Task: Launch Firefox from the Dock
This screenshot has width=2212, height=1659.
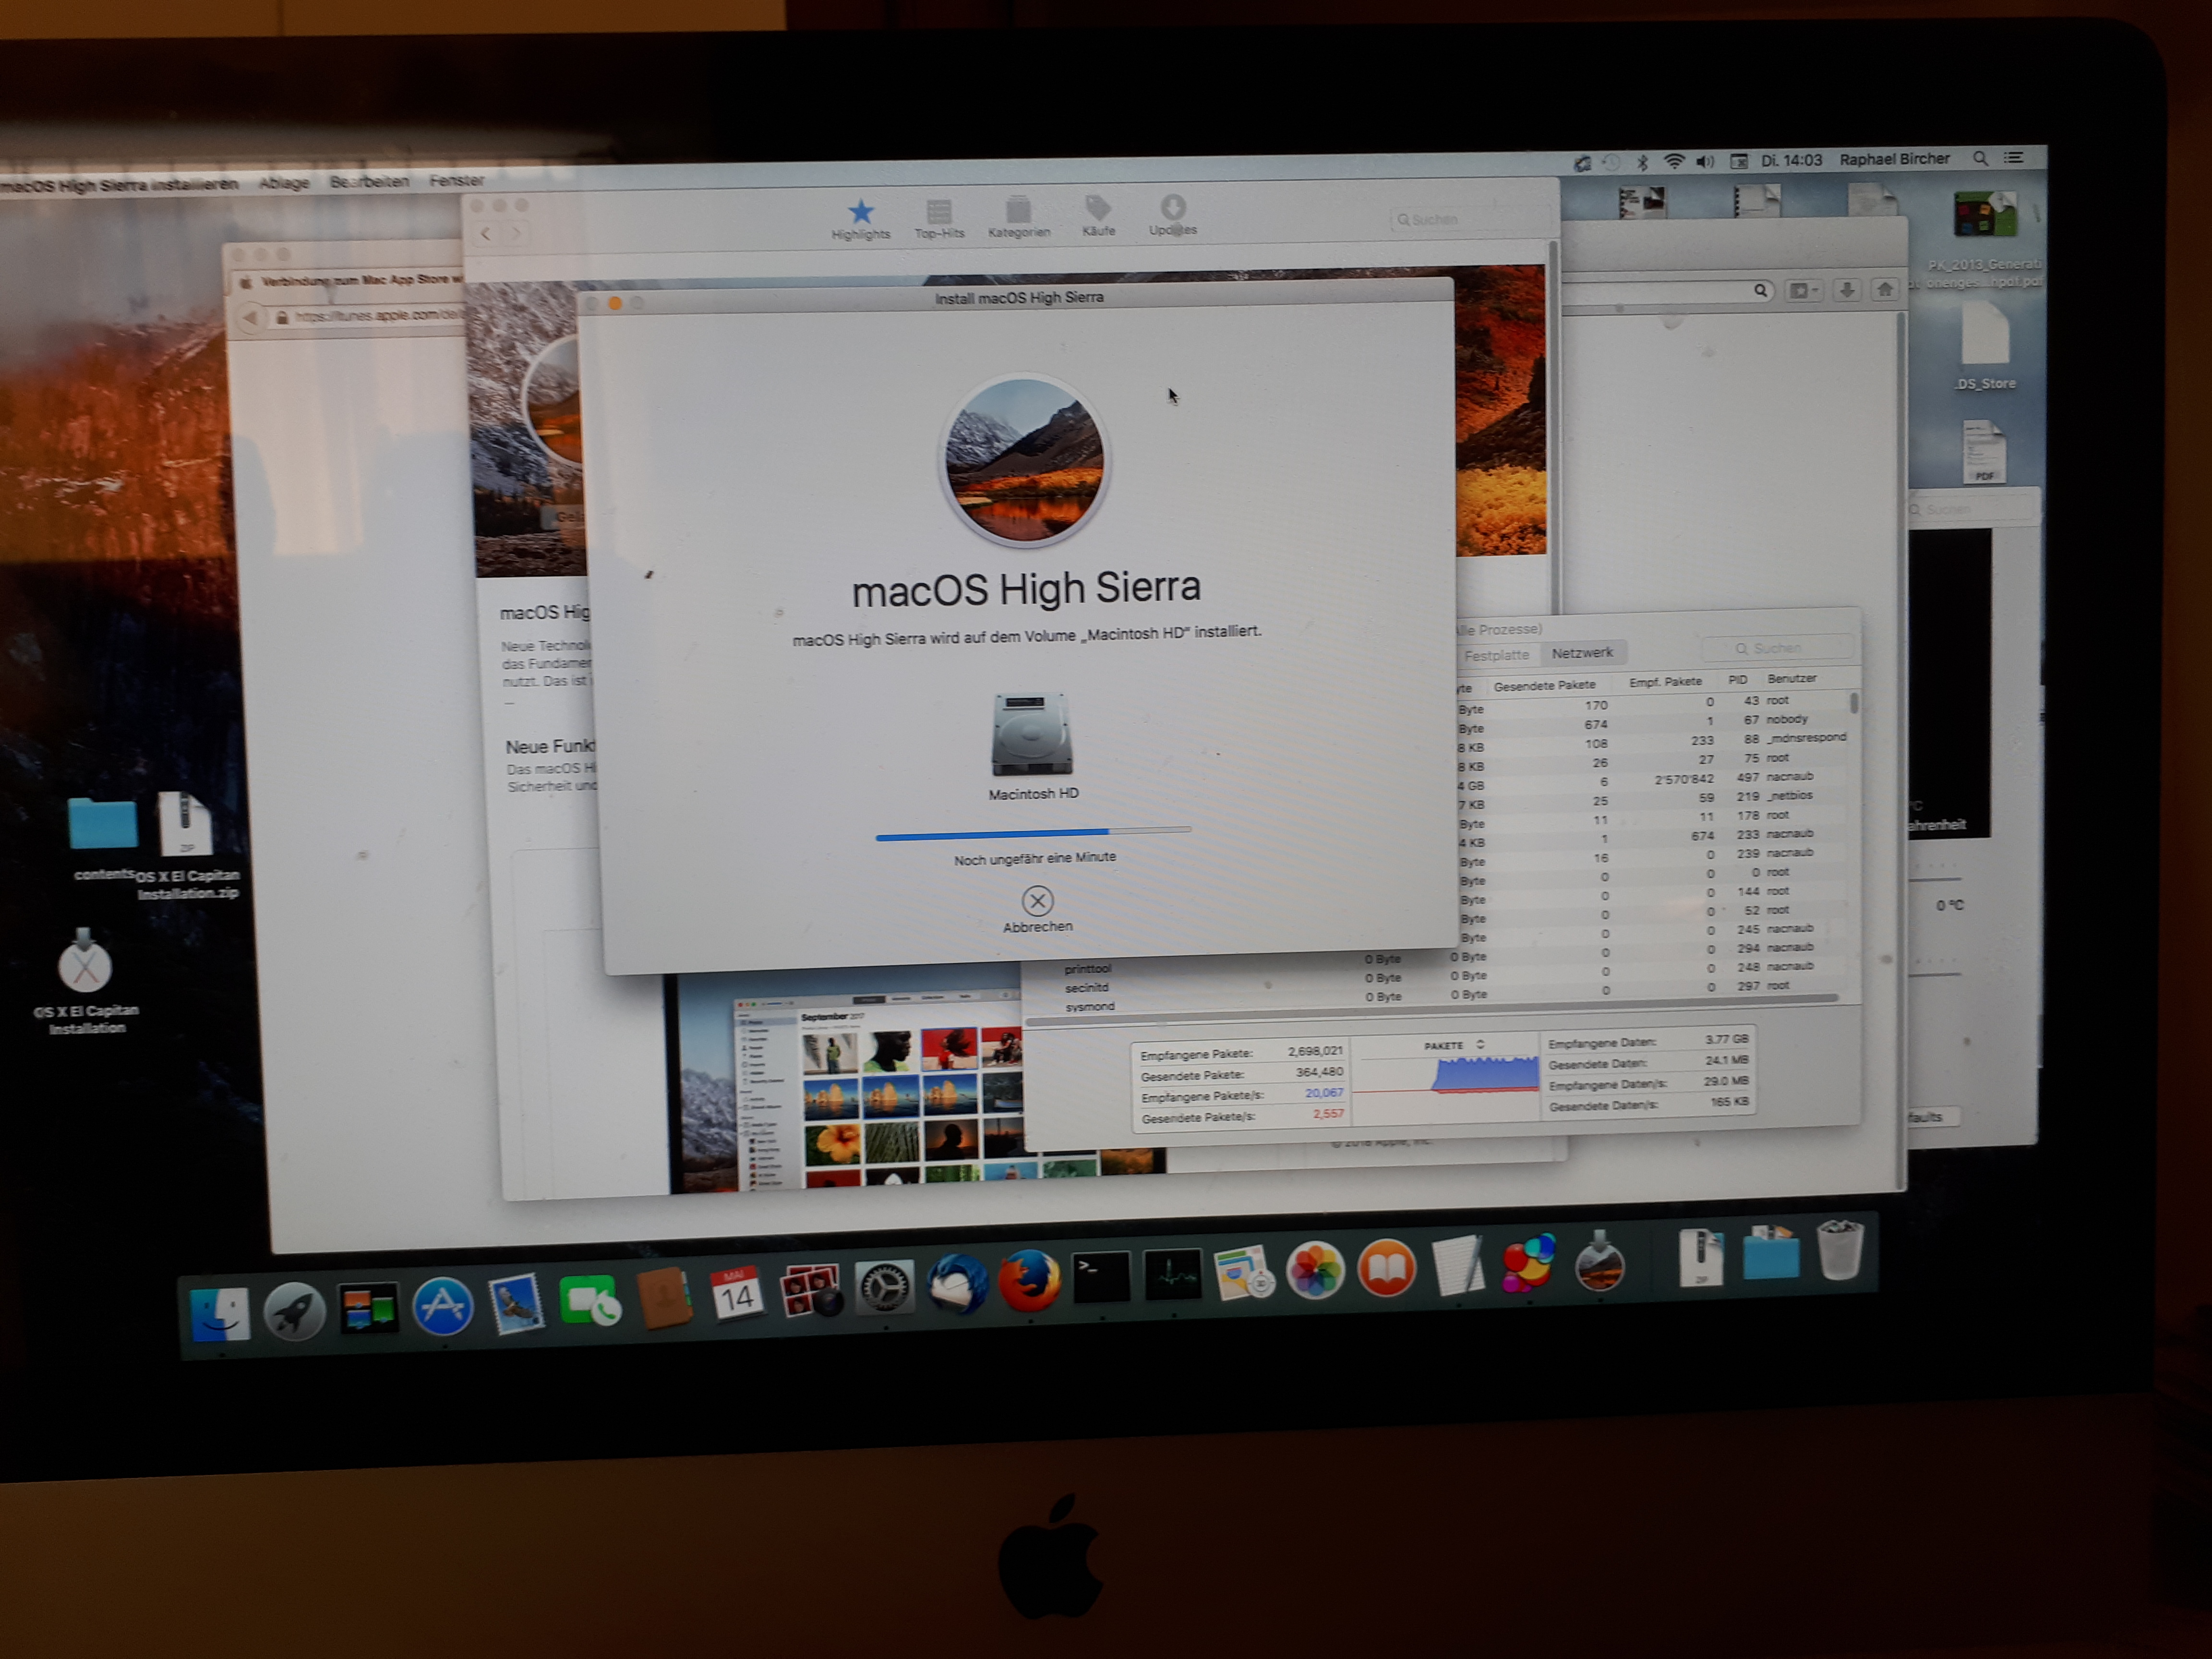Action: point(1029,1279)
